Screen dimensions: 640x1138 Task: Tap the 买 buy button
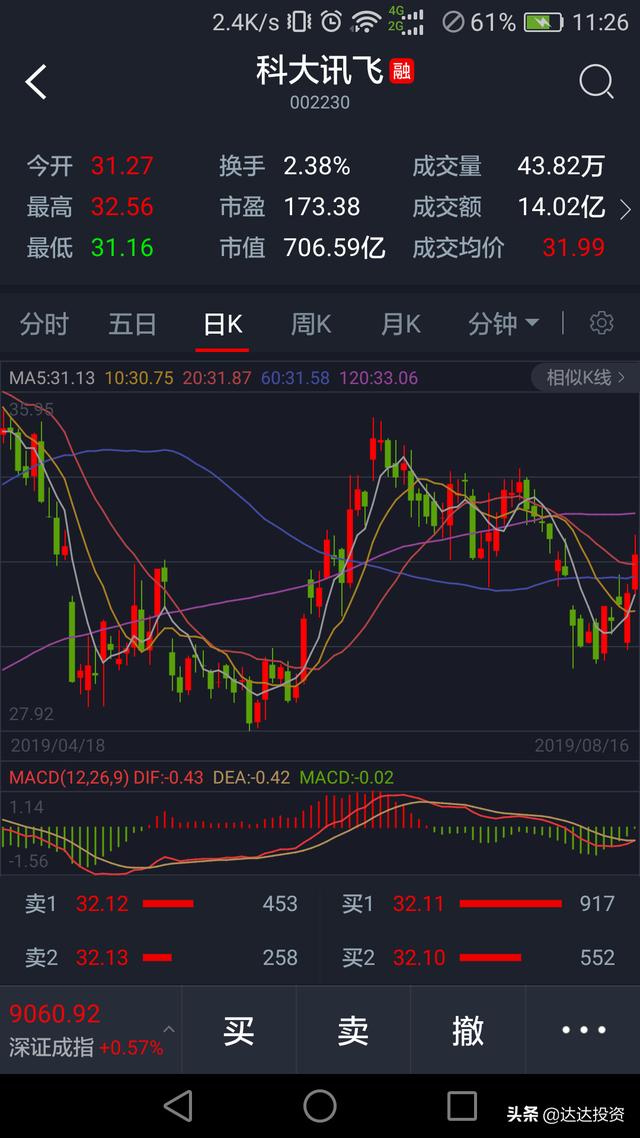tap(239, 1030)
